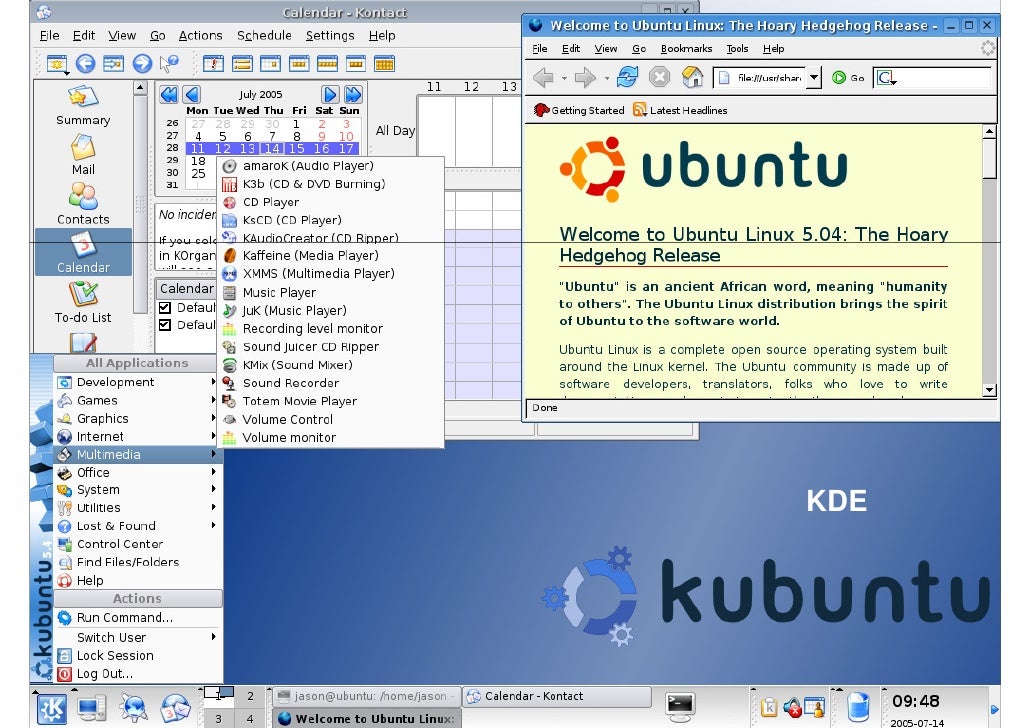Switch to virtual desktop 2 in pager
The image size is (1030, 728).
pyautogui.click(x=250, y=696)
